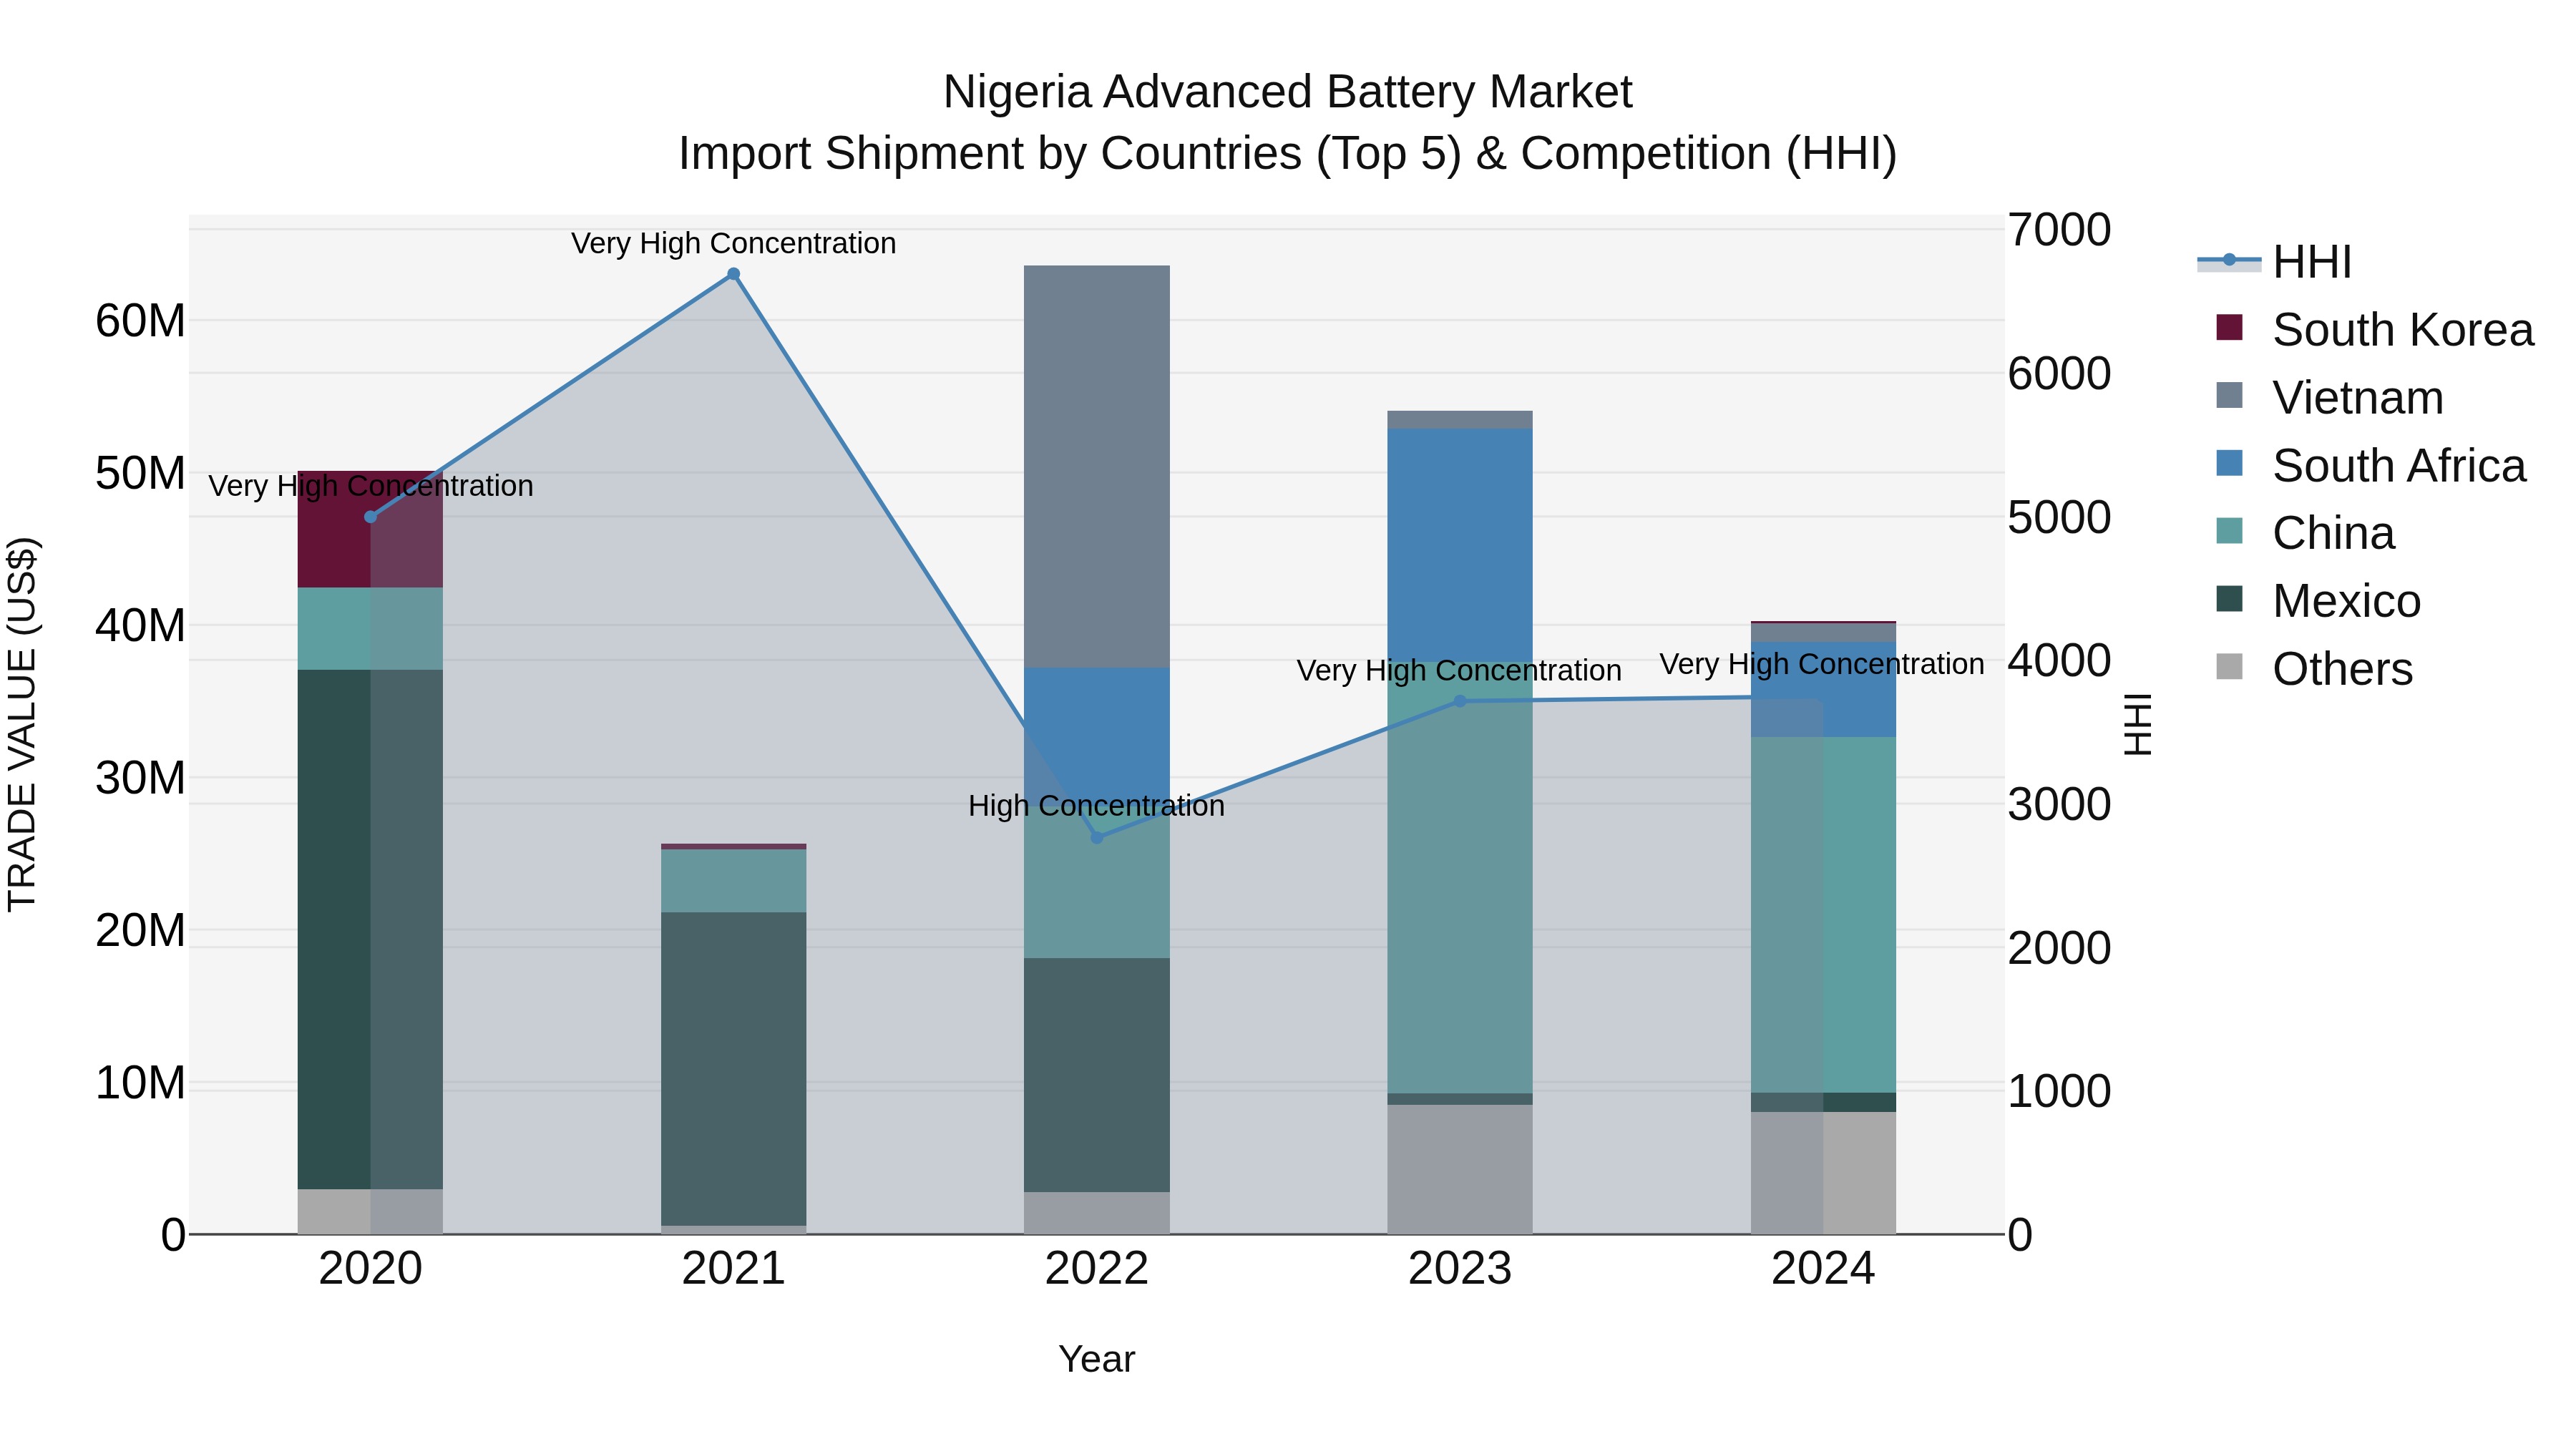Toggle South Korea legend entry
2576x1449 pixels.
click(2375, 329)
